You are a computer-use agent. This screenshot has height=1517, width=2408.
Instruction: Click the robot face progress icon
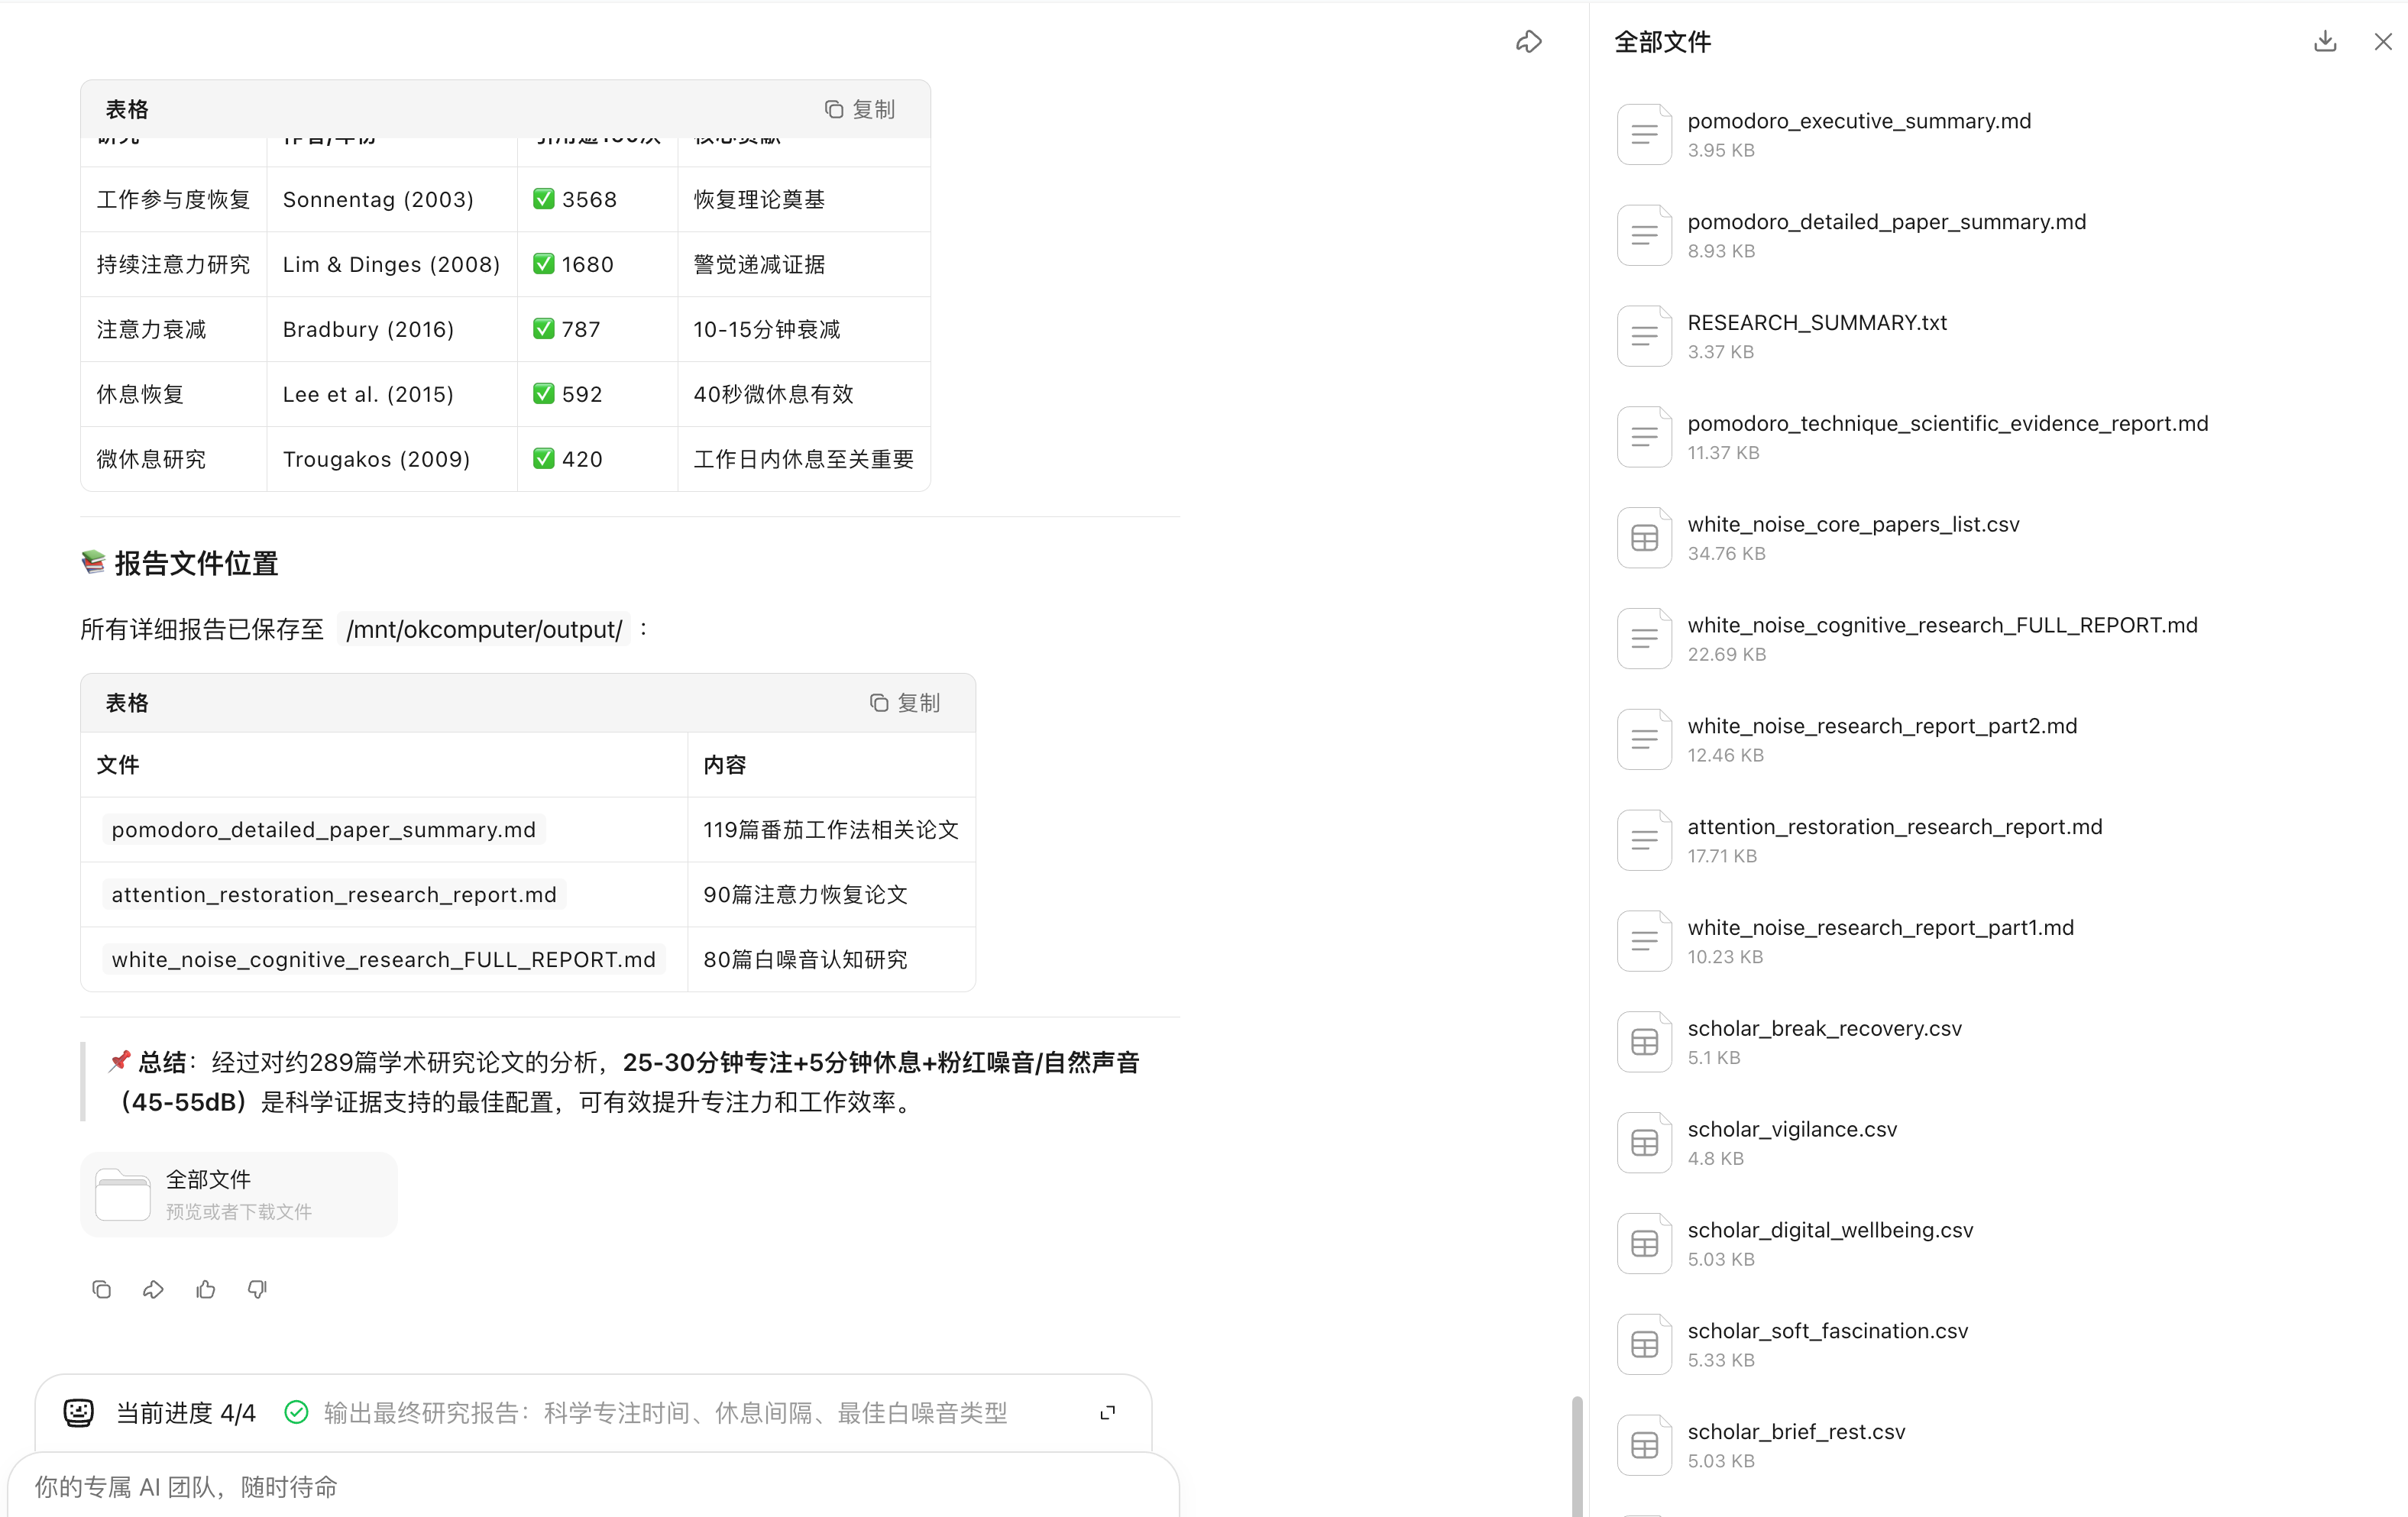tap(79, 1412)
